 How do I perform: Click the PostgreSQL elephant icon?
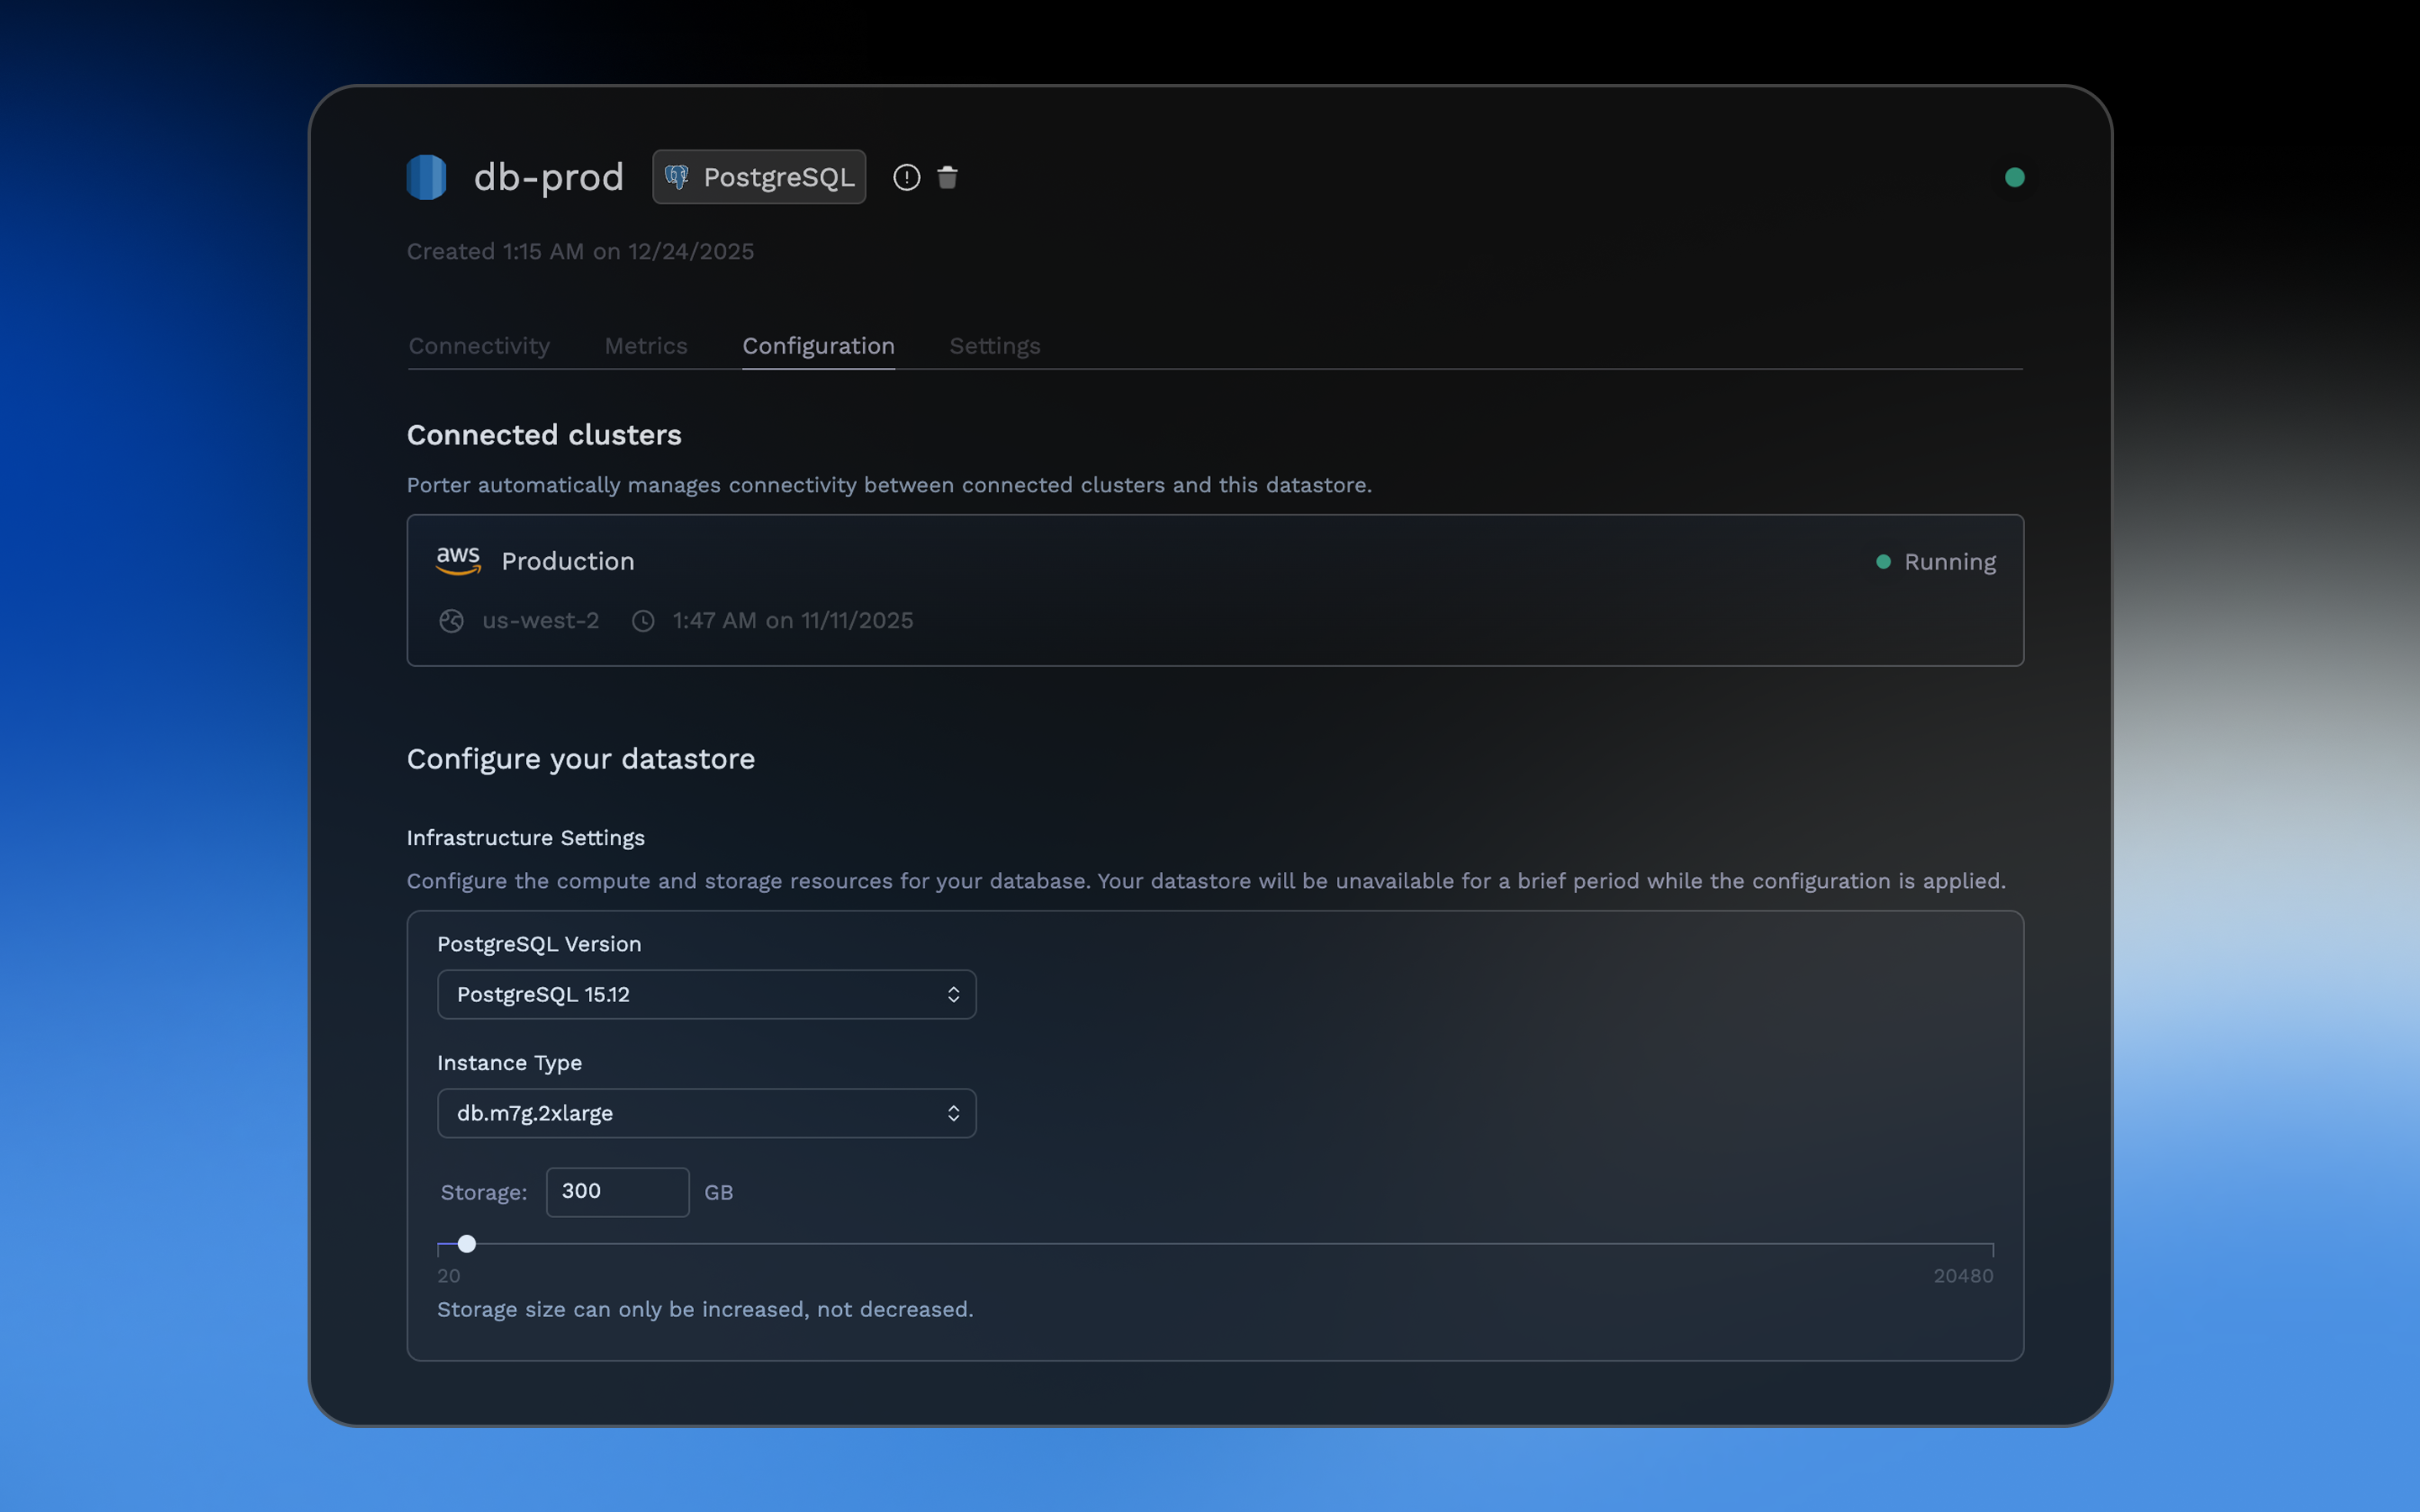click(677, 177)
